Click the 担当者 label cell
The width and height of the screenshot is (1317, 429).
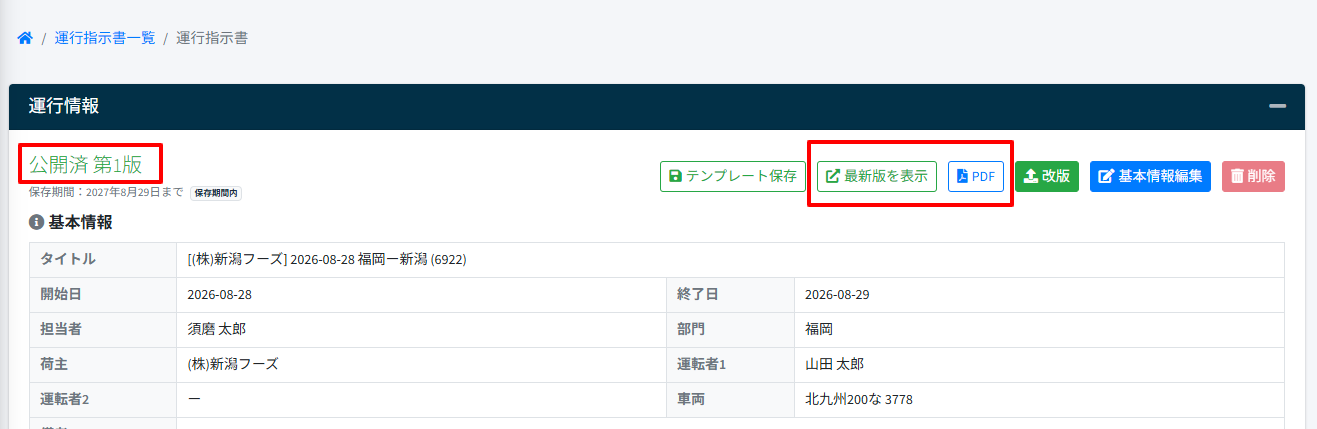click(x=103, y=329)
